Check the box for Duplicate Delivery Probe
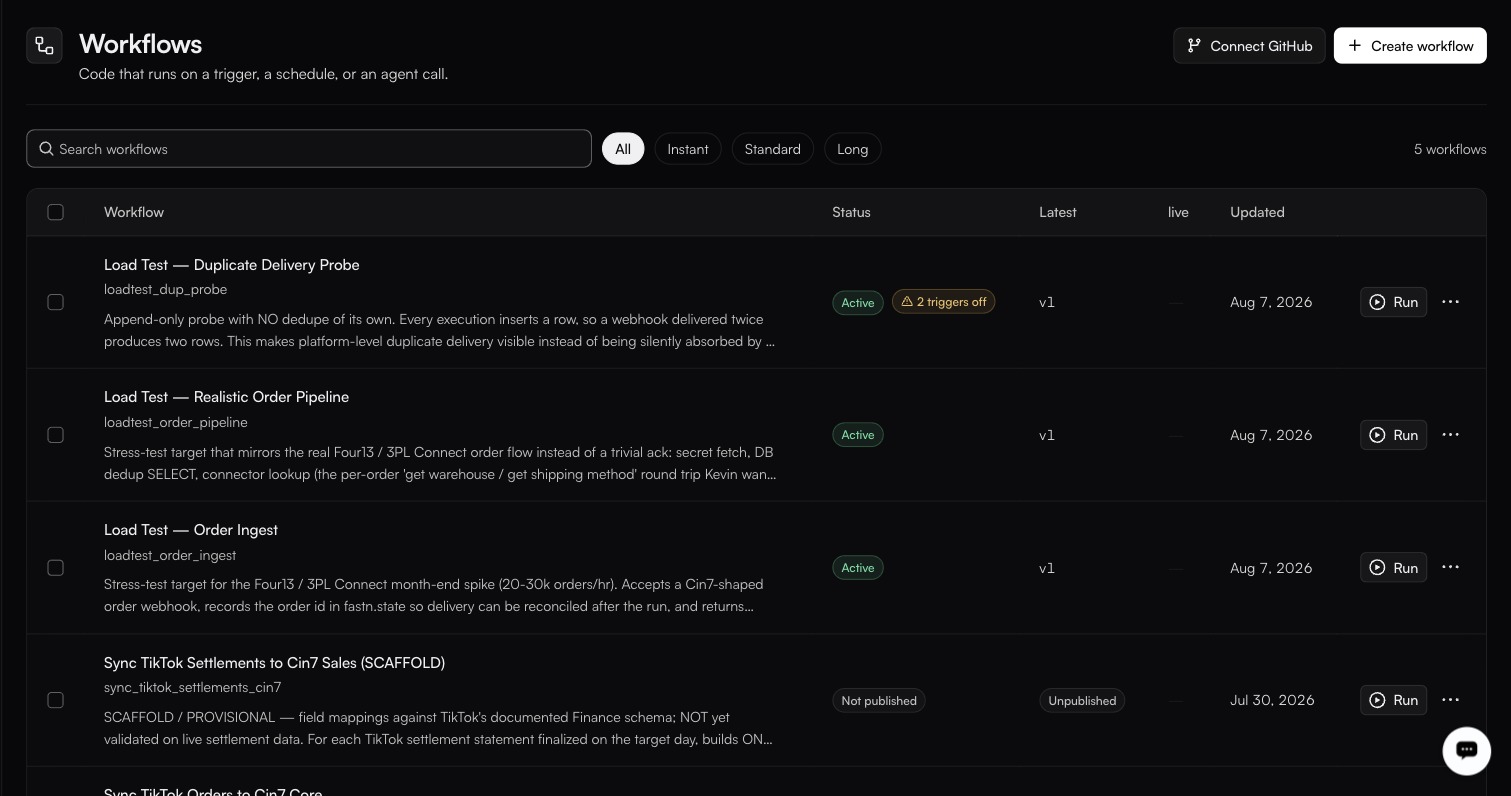The width and height of the screenshot is (1511, 796). click(56, 302)
